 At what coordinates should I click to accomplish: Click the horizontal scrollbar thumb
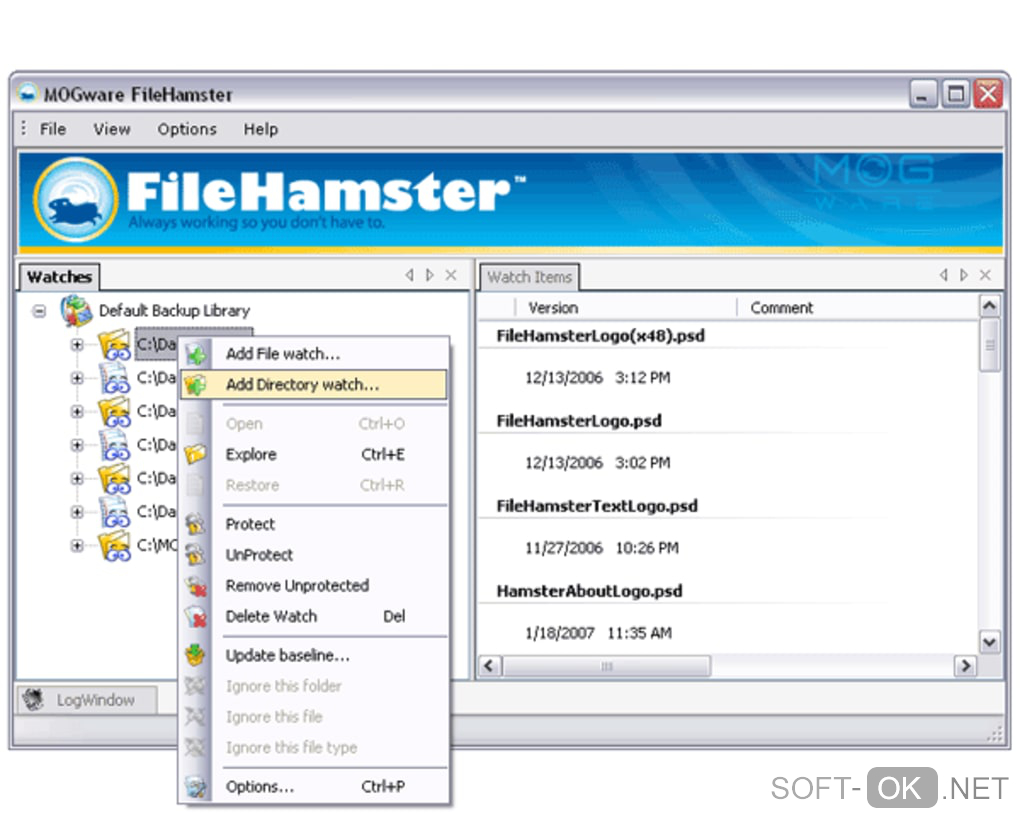point(606,666)
